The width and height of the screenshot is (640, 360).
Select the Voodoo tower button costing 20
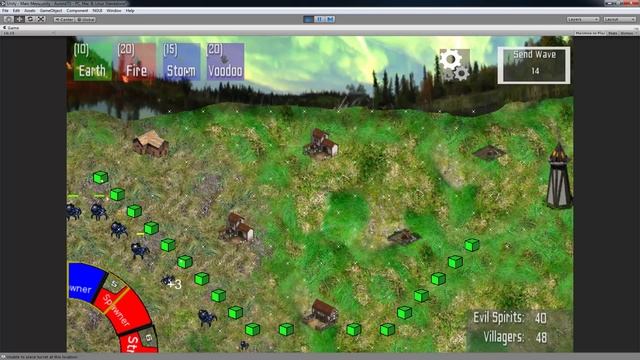pyautogui.click(x=225, y=62)
